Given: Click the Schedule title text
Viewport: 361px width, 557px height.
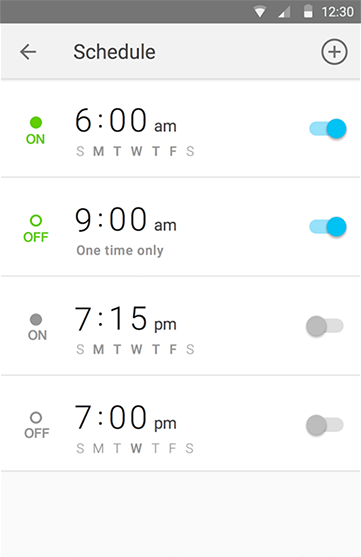Looking at the screenshot, I should 114,52.
